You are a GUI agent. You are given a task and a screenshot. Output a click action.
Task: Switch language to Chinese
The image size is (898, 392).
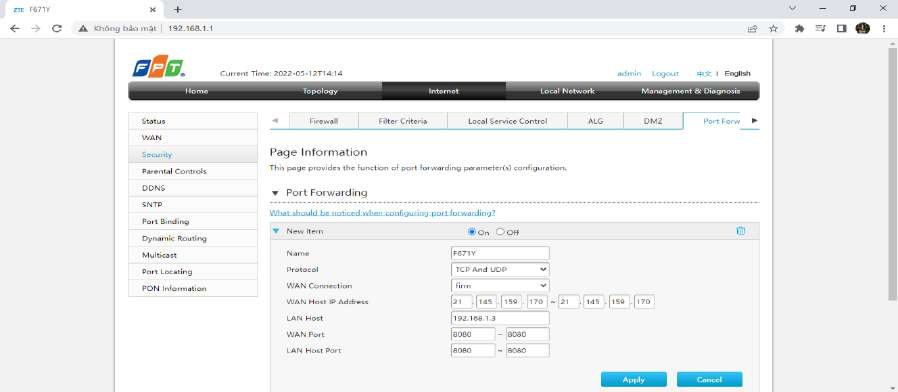coord(703,73)
